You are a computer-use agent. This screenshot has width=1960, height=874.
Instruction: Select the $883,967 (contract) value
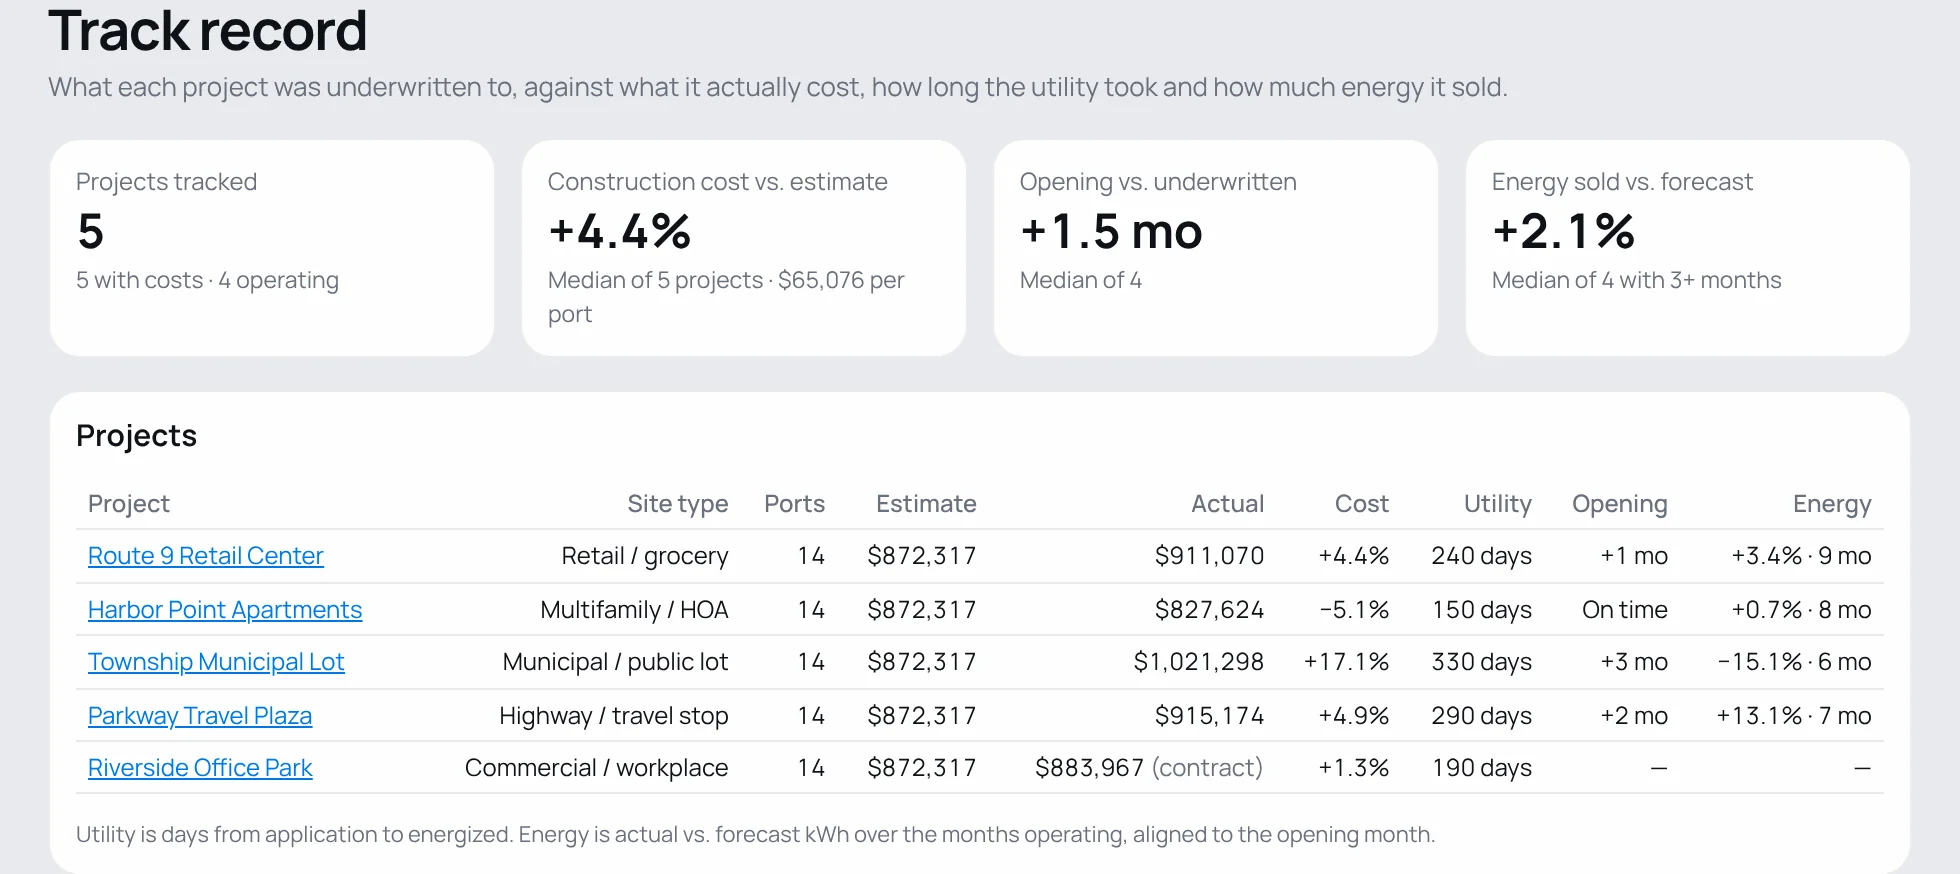(x=1149, y=768)
